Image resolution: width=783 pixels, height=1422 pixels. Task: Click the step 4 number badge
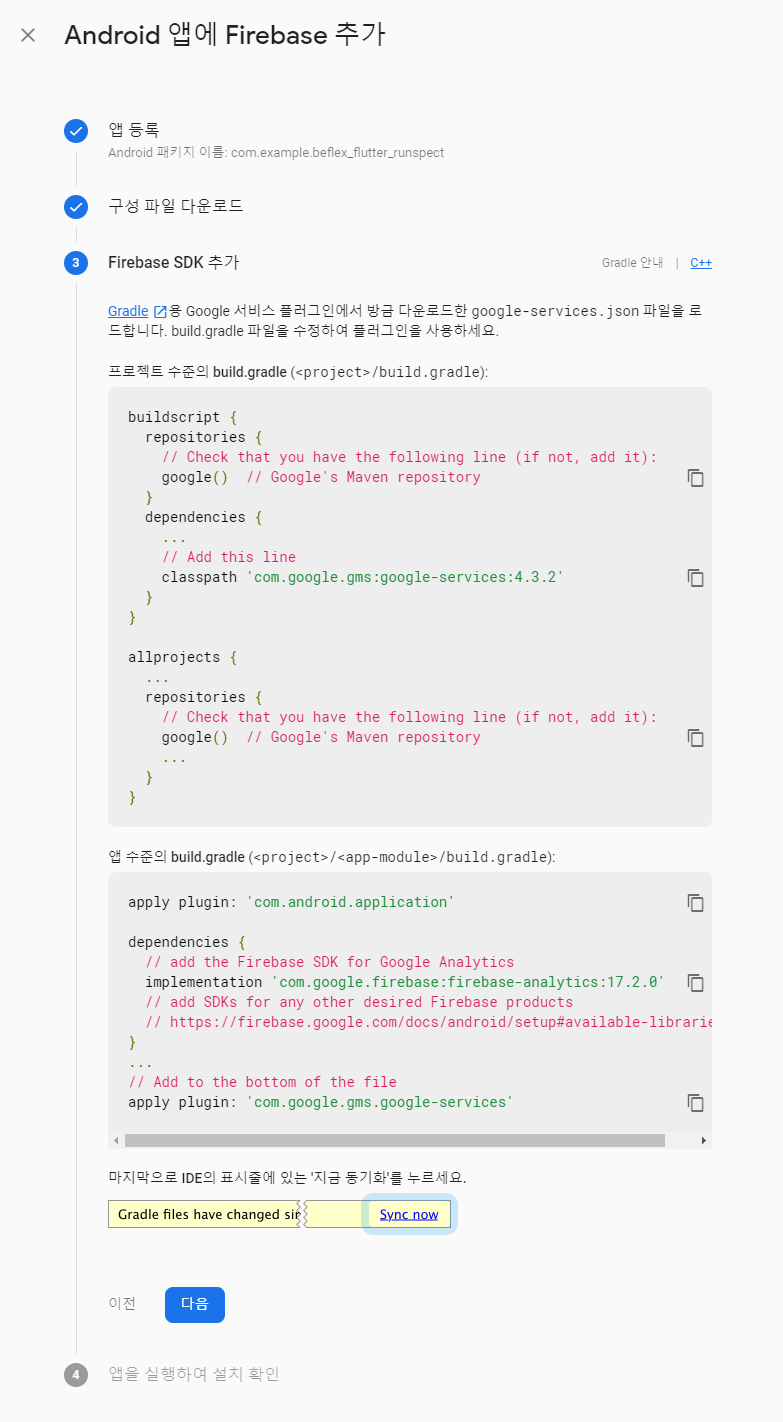pyautogui.click(x=76, y=1375)
